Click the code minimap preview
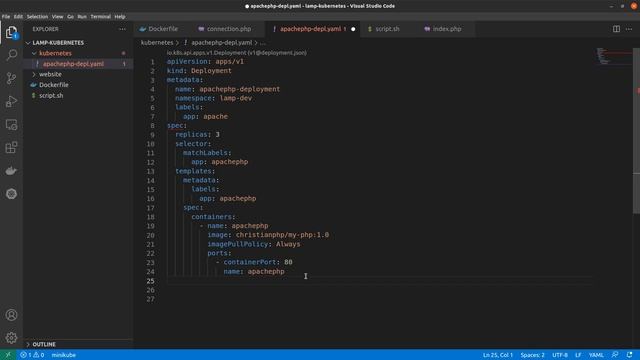This screenshot has width=640, height=360. coord(614,56)
